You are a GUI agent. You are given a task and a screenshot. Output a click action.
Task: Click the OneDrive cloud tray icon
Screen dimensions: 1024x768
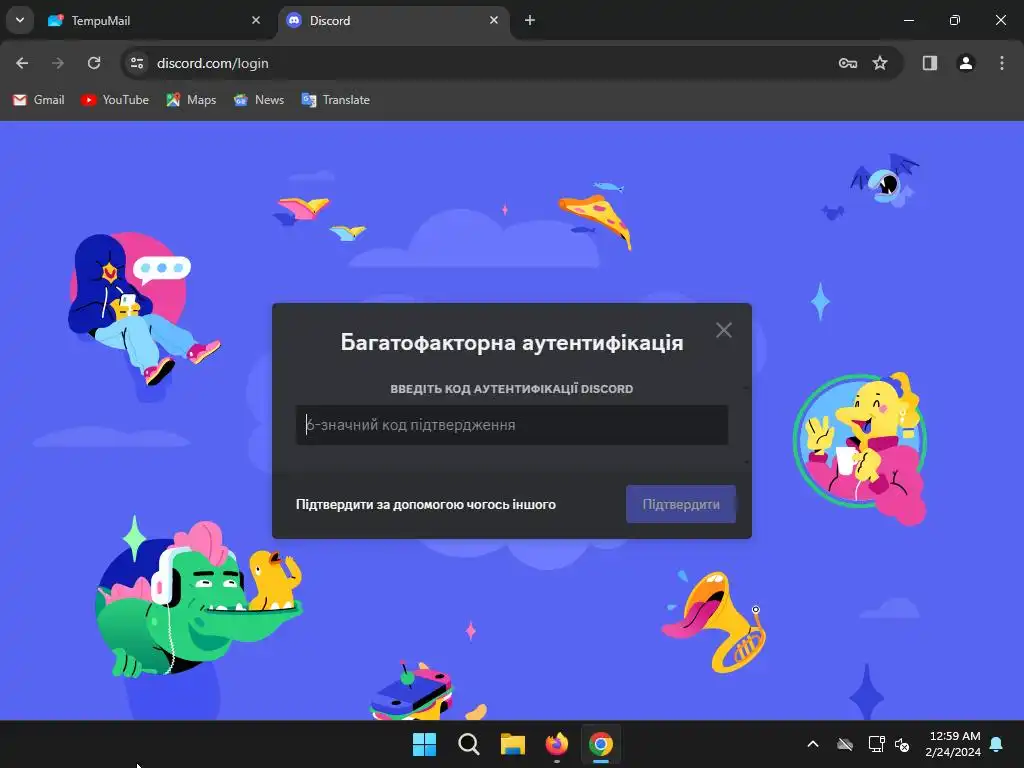pos(845,744)
